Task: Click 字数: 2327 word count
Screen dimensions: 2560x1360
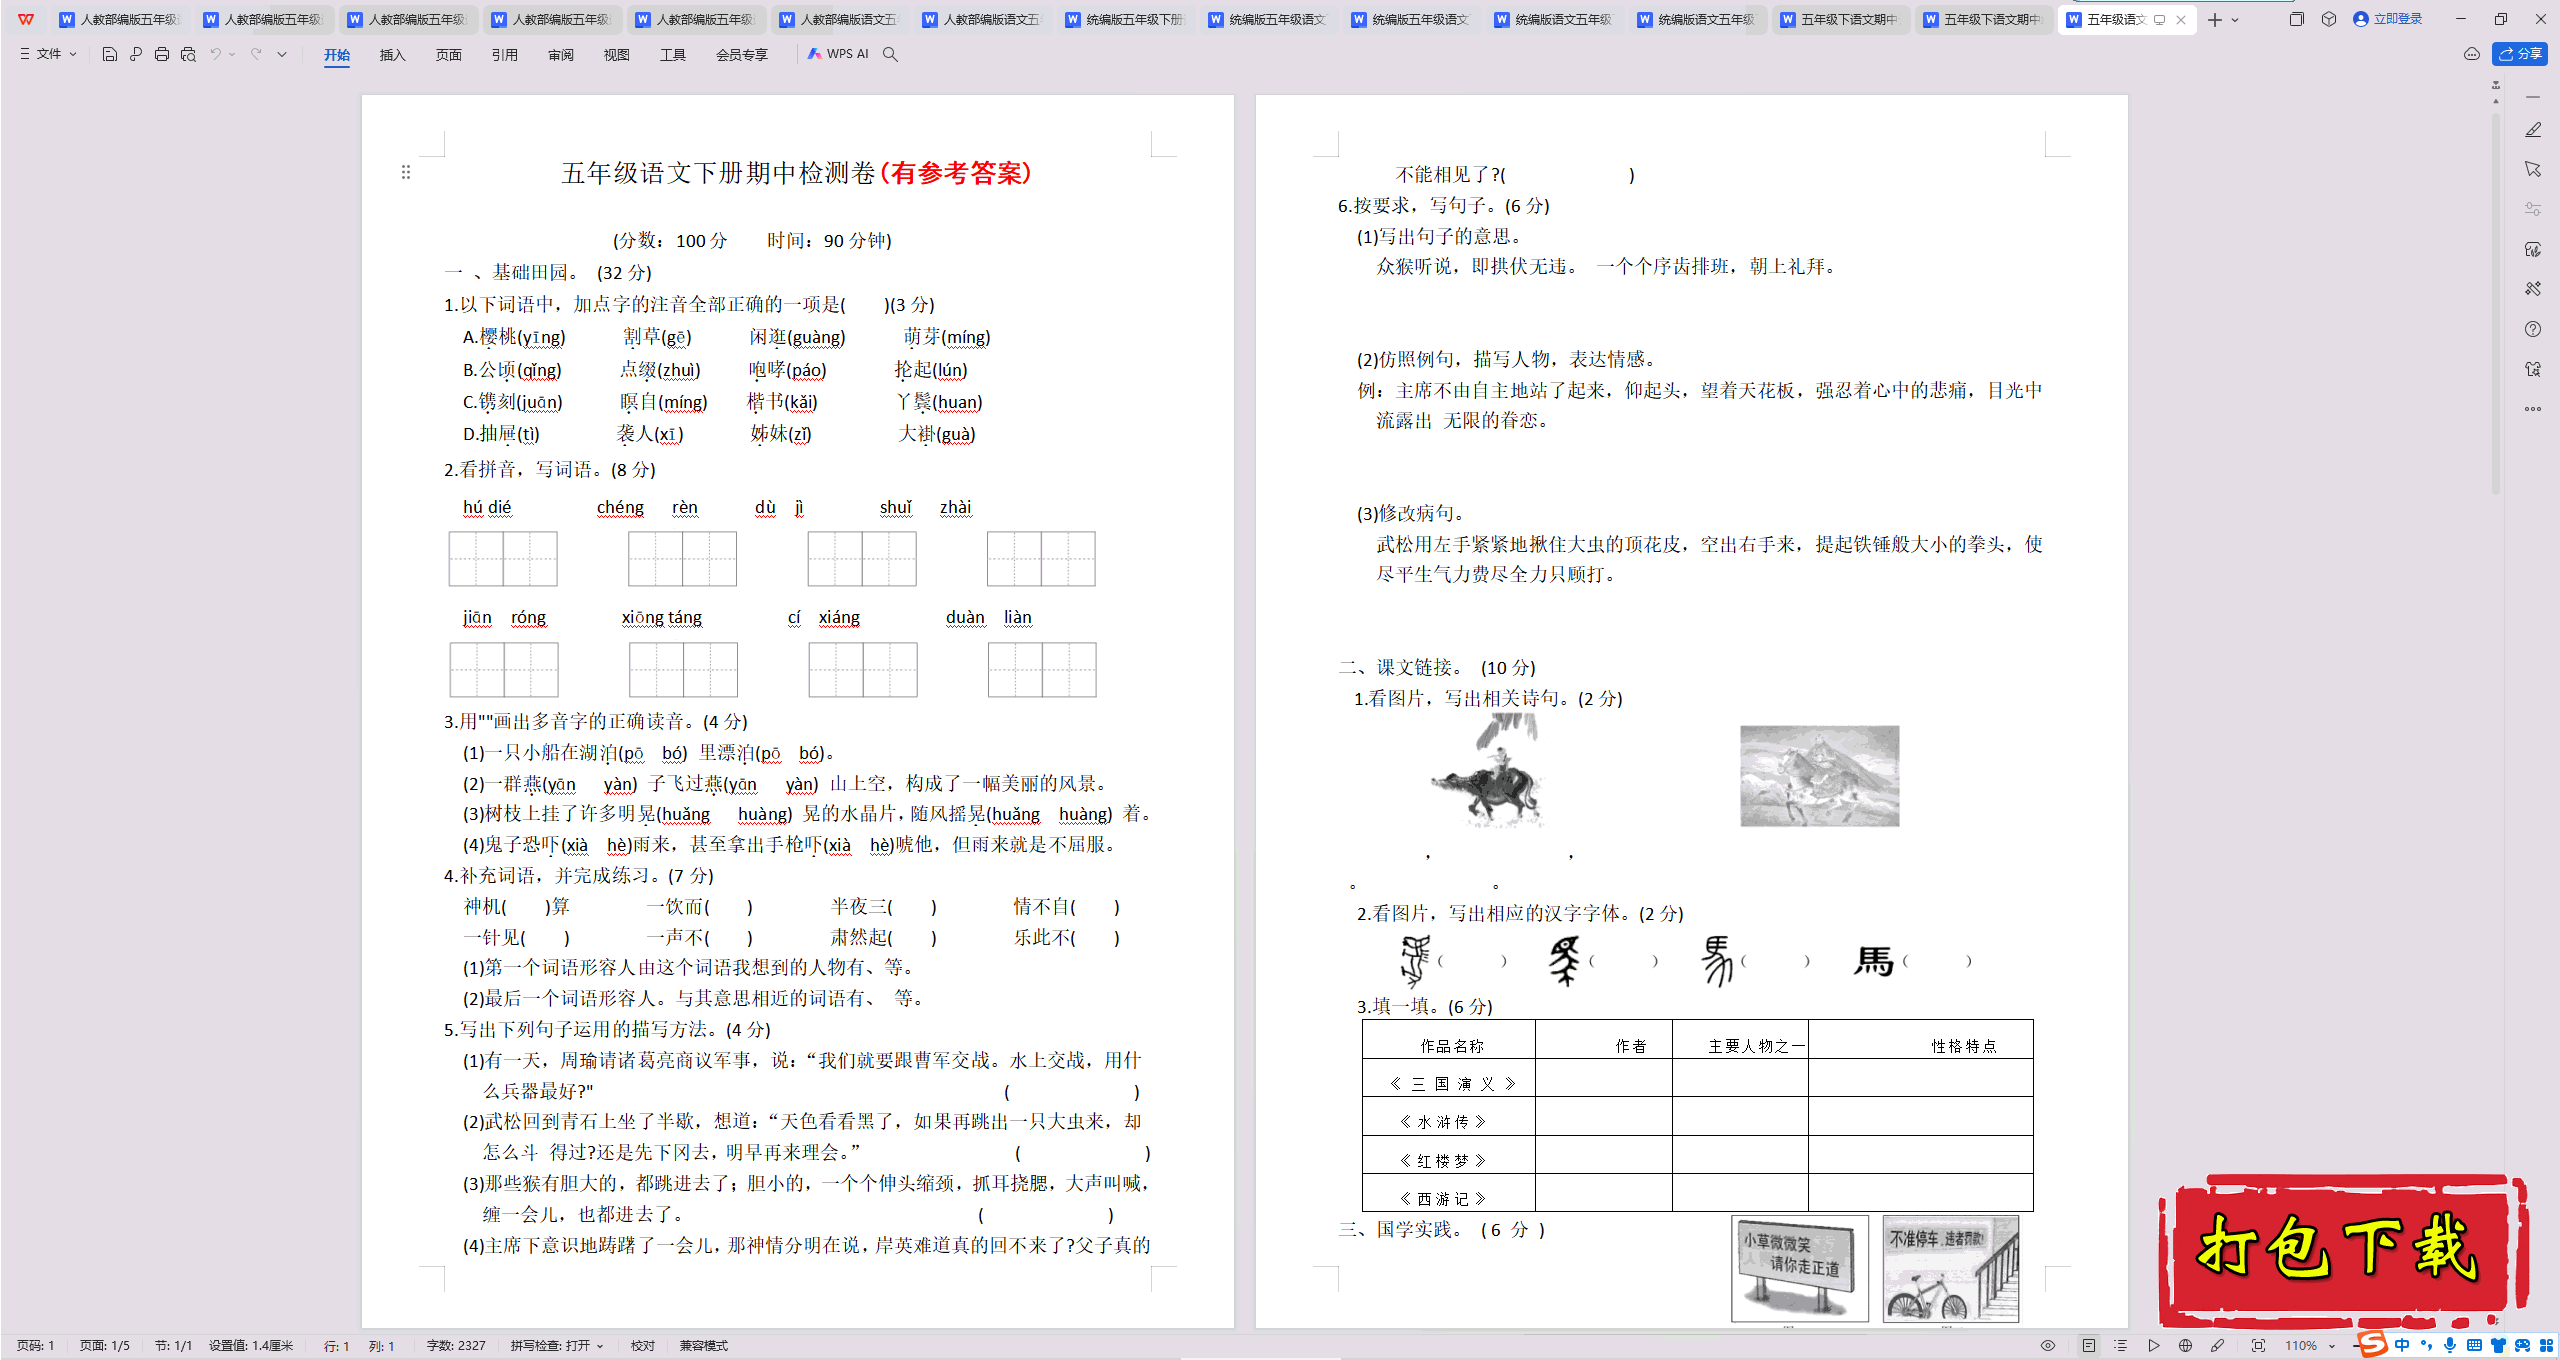Action: (456, 1346)
